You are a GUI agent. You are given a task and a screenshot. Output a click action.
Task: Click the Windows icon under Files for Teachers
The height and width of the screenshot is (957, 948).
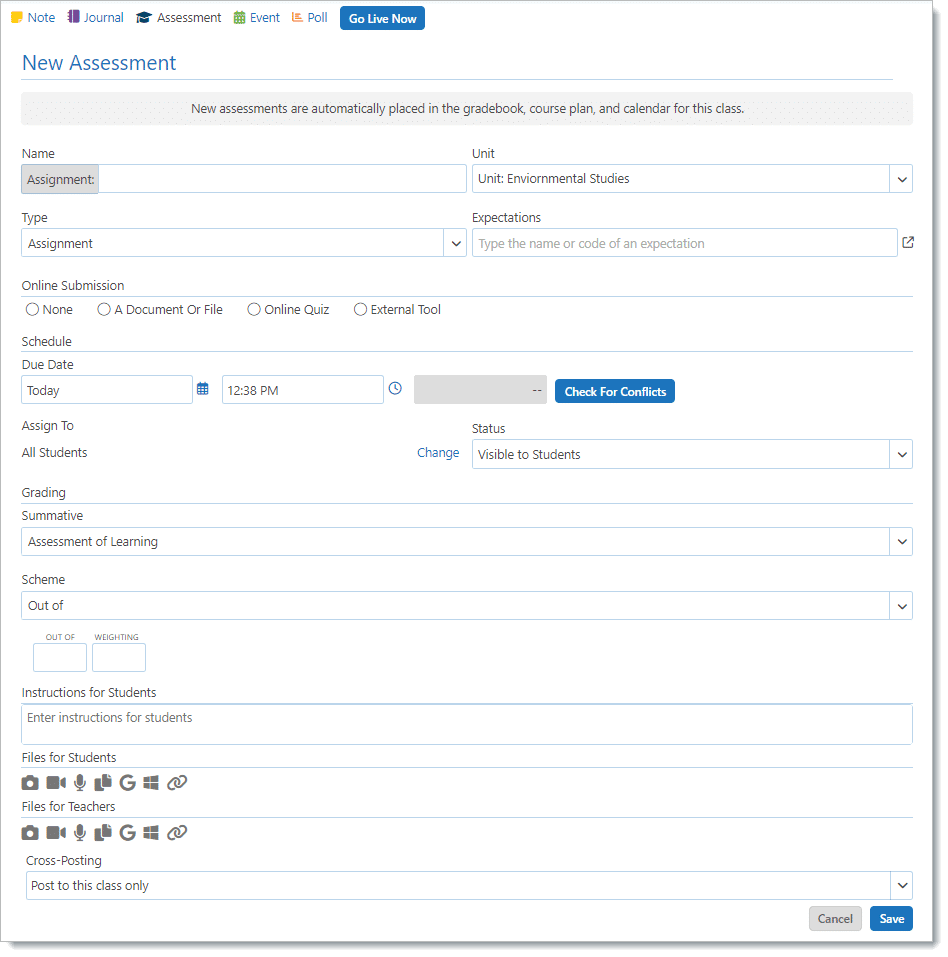tap(151, 833)
